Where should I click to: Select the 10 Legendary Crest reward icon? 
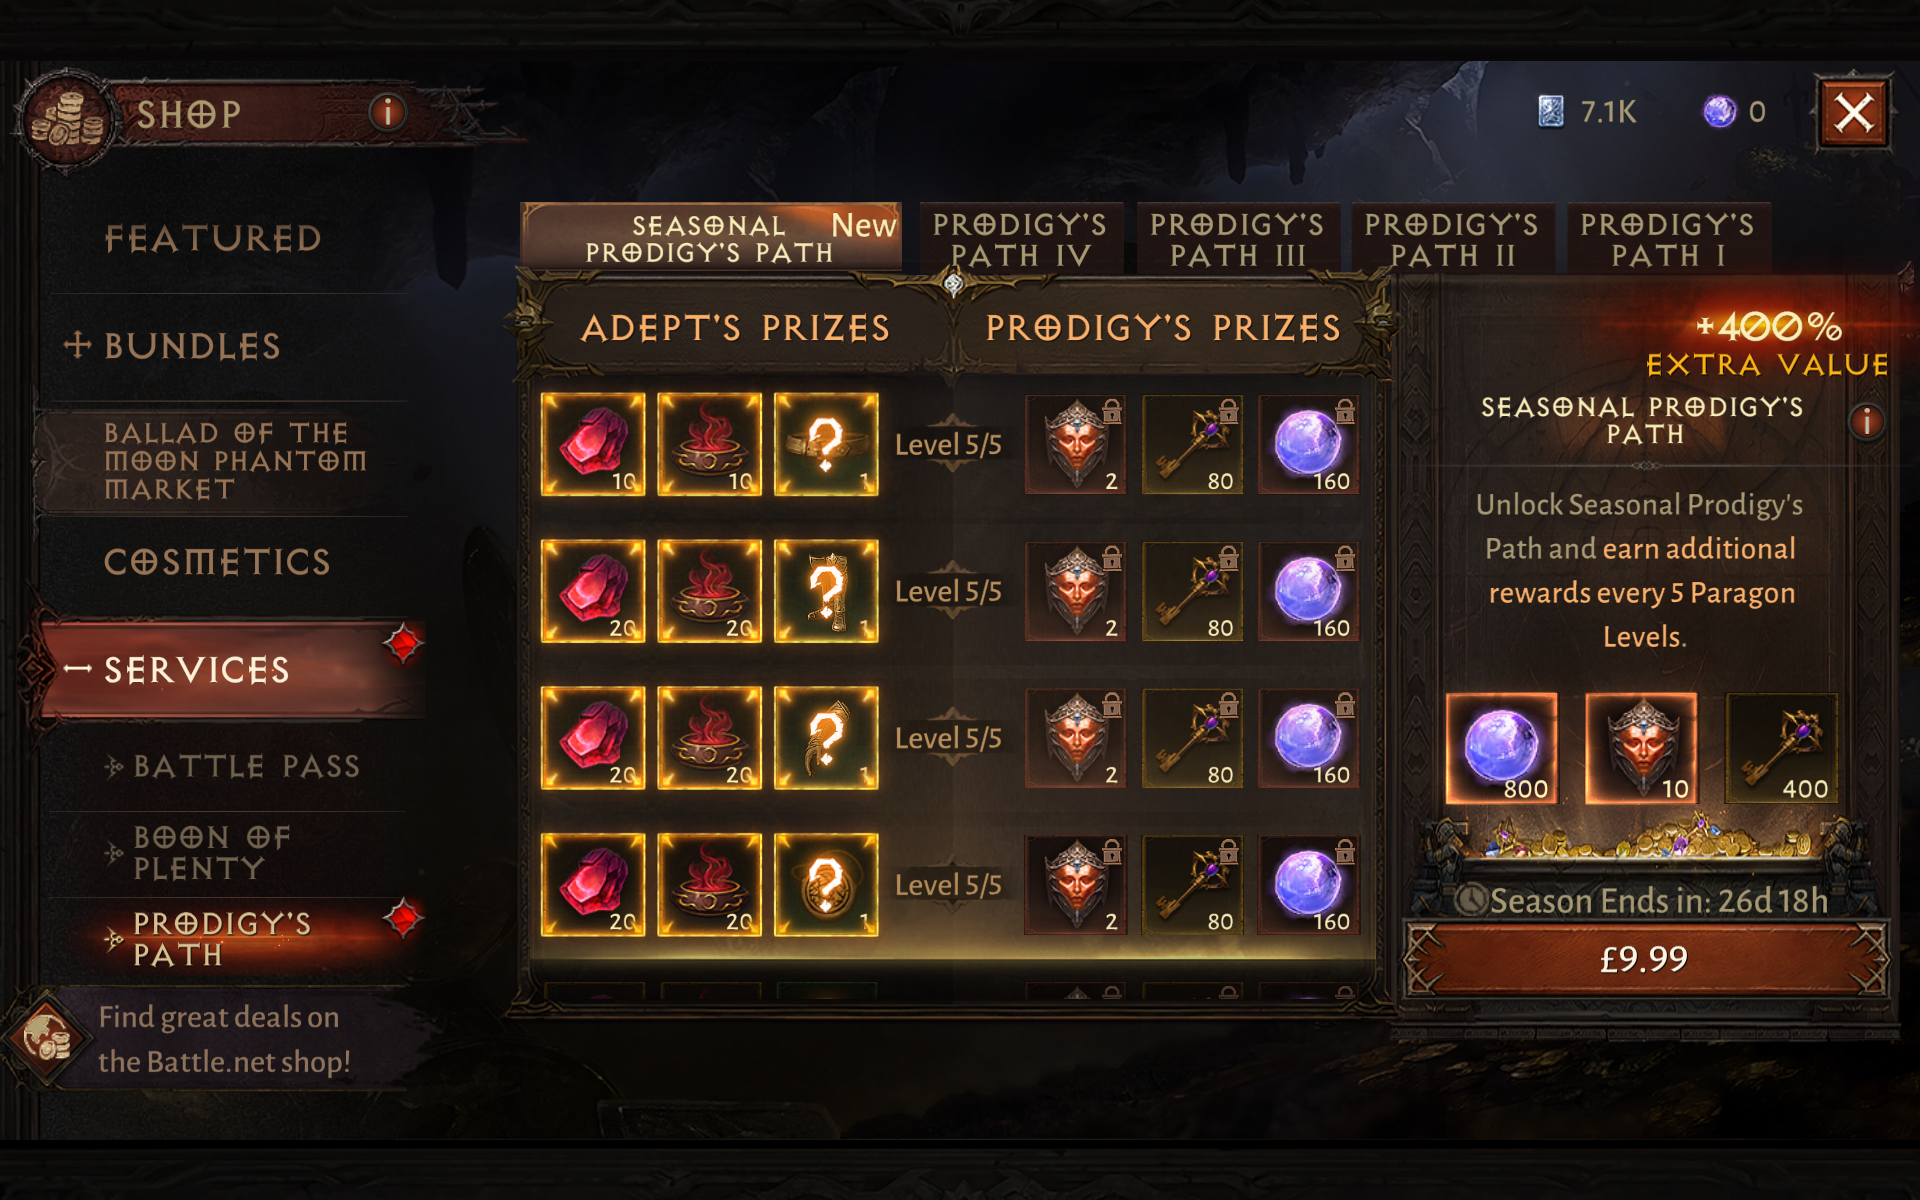[1641, 748]
